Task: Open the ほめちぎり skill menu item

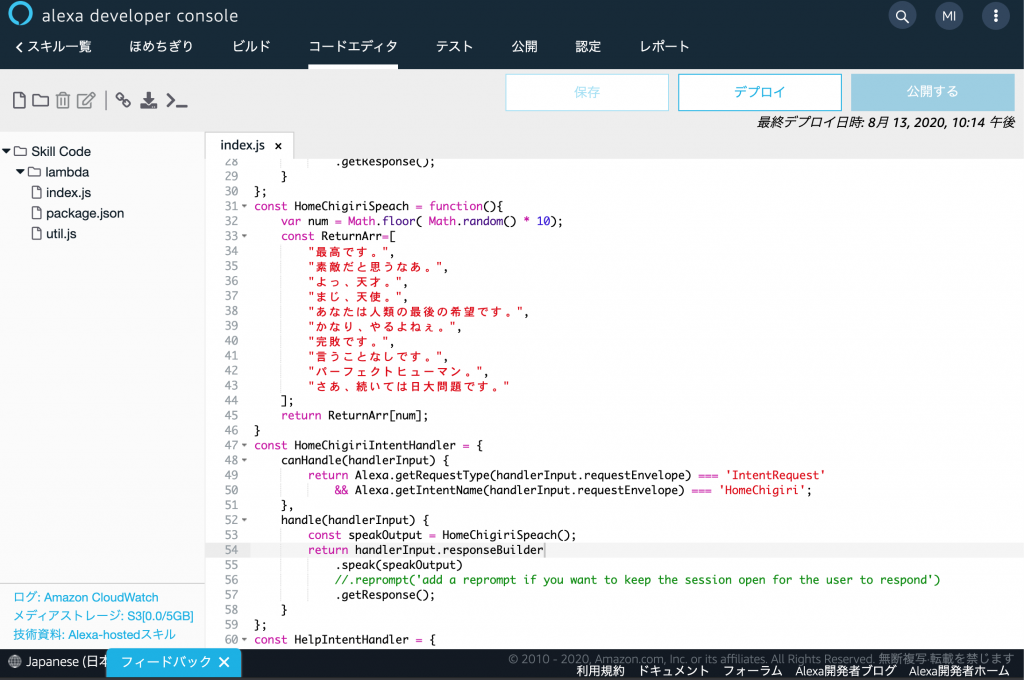Action: click(161, 46)
